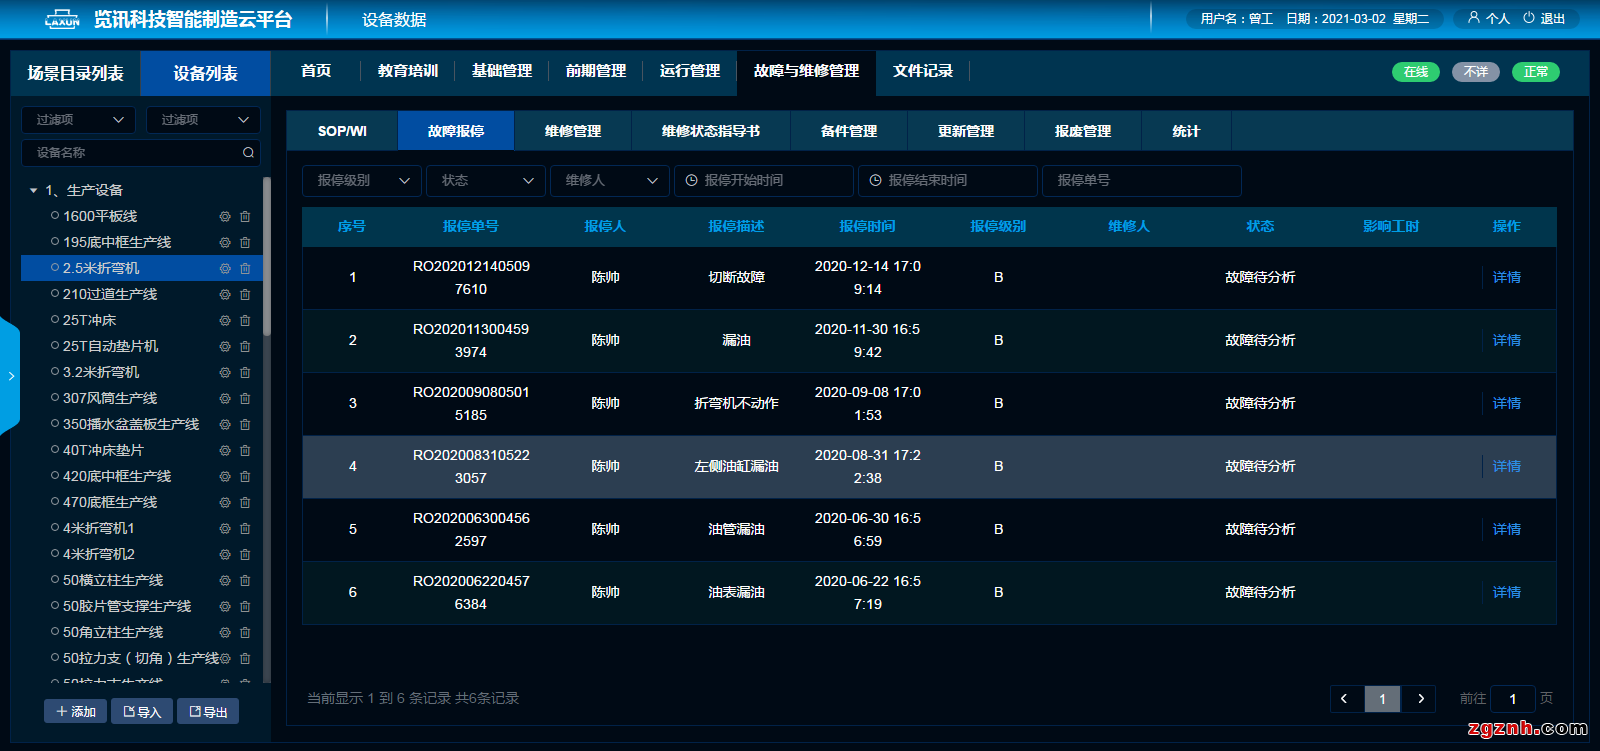Click 设备名称 search field

pyautogui.click(x=141, y=153)
